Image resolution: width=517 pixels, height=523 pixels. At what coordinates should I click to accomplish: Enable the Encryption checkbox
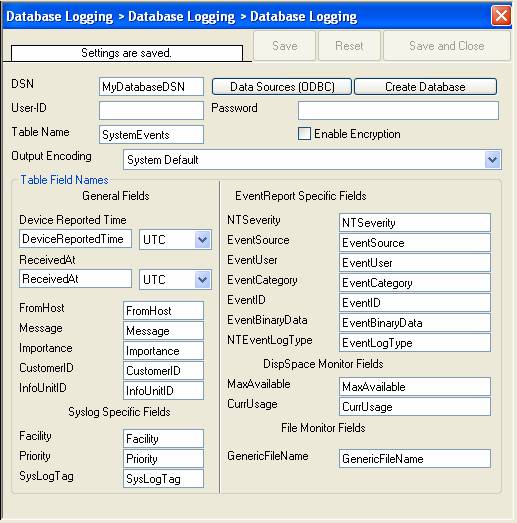click(304, 134)
